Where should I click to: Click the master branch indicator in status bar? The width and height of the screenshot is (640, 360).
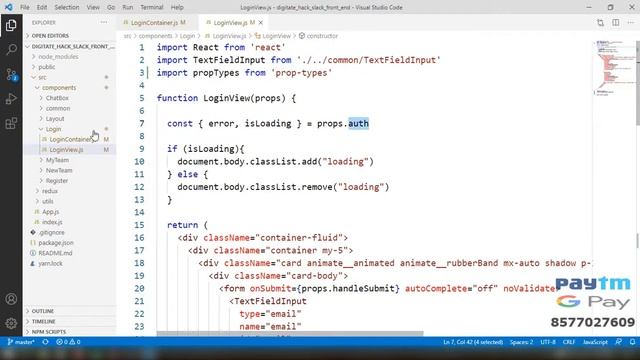(21, 342)
